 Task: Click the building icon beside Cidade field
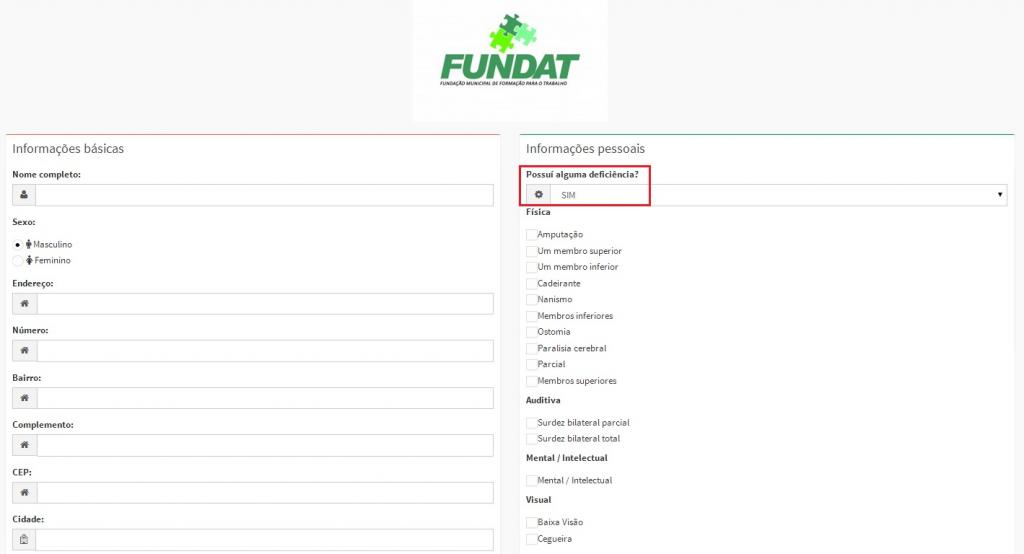[x=24, y=540]
